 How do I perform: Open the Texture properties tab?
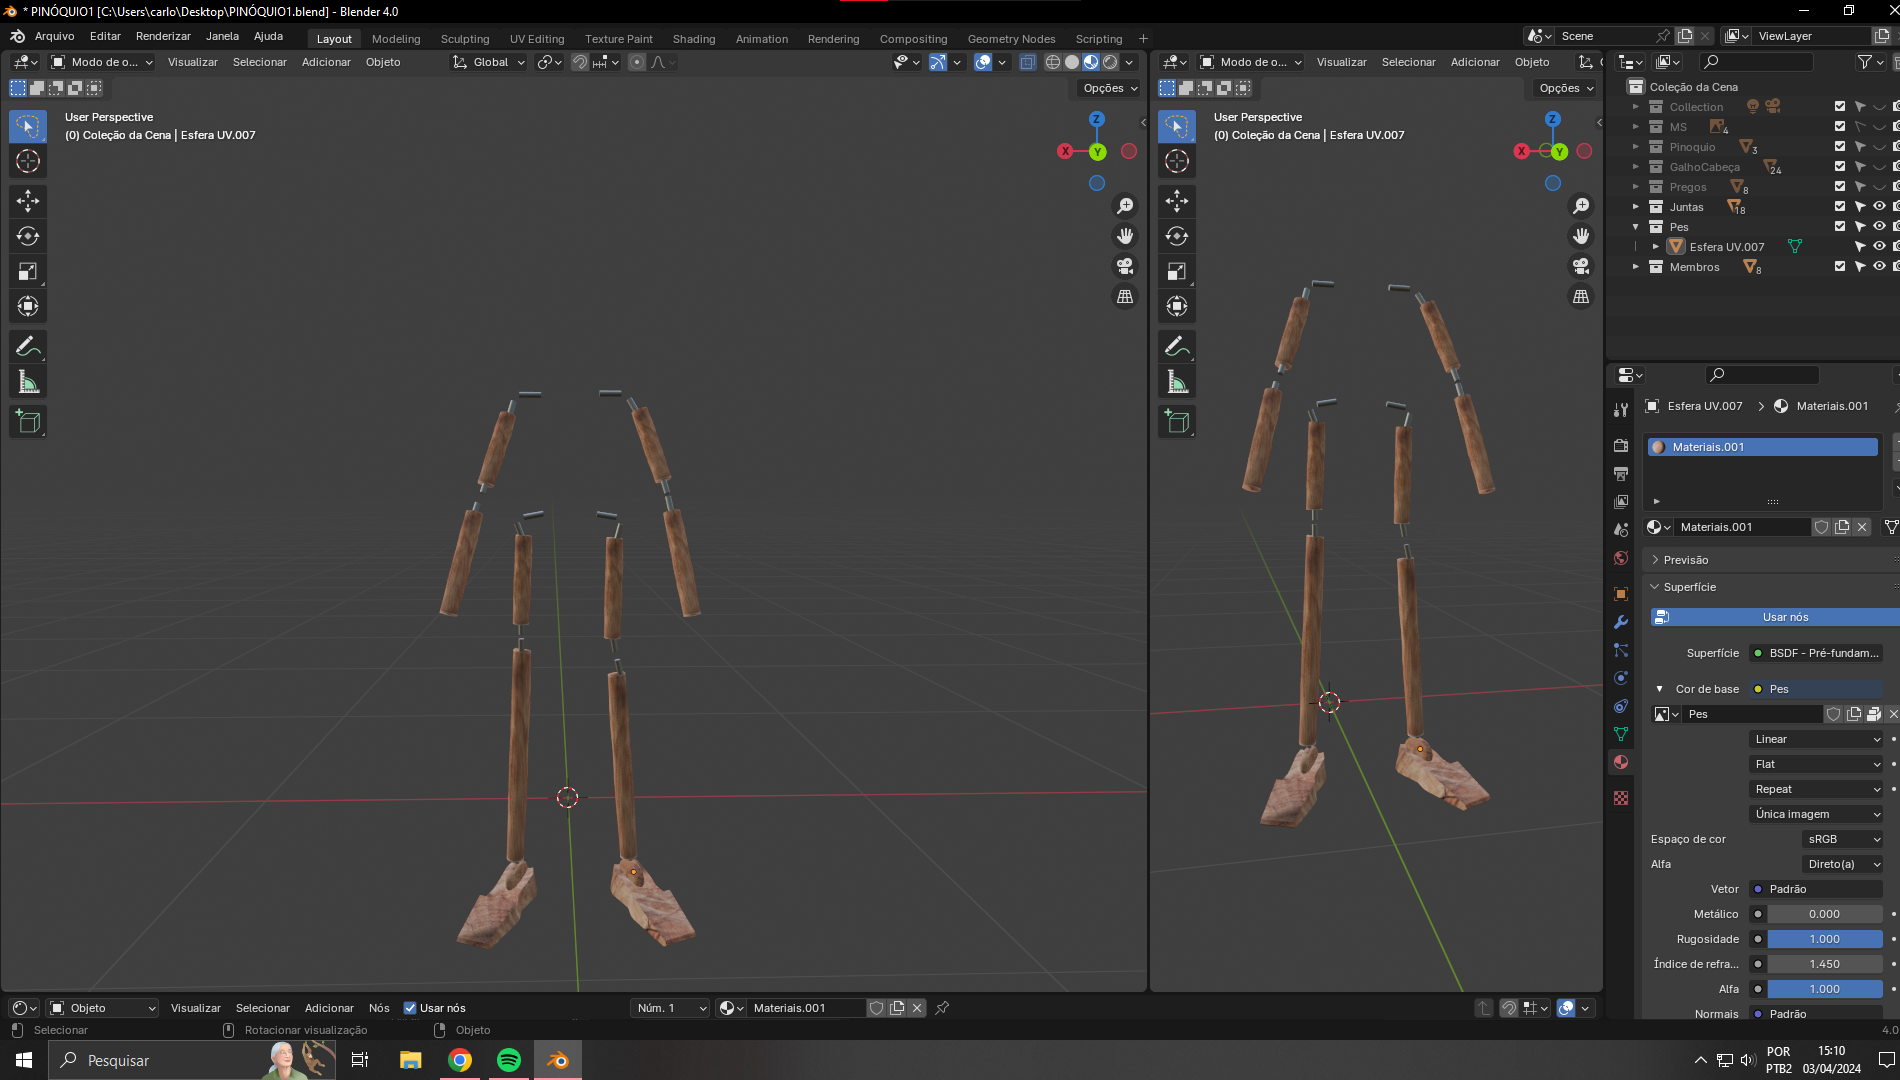tap(1621, 798)
